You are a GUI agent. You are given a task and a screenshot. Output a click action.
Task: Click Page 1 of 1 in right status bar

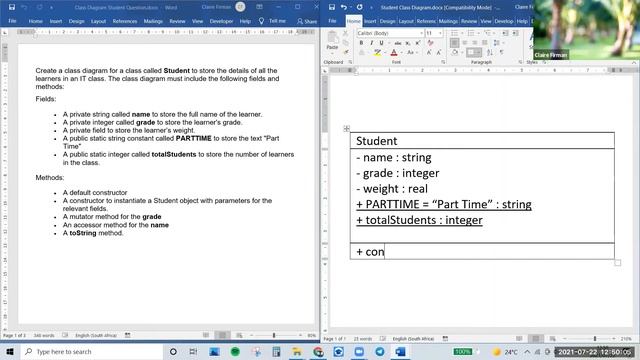[x=334, y=339]
